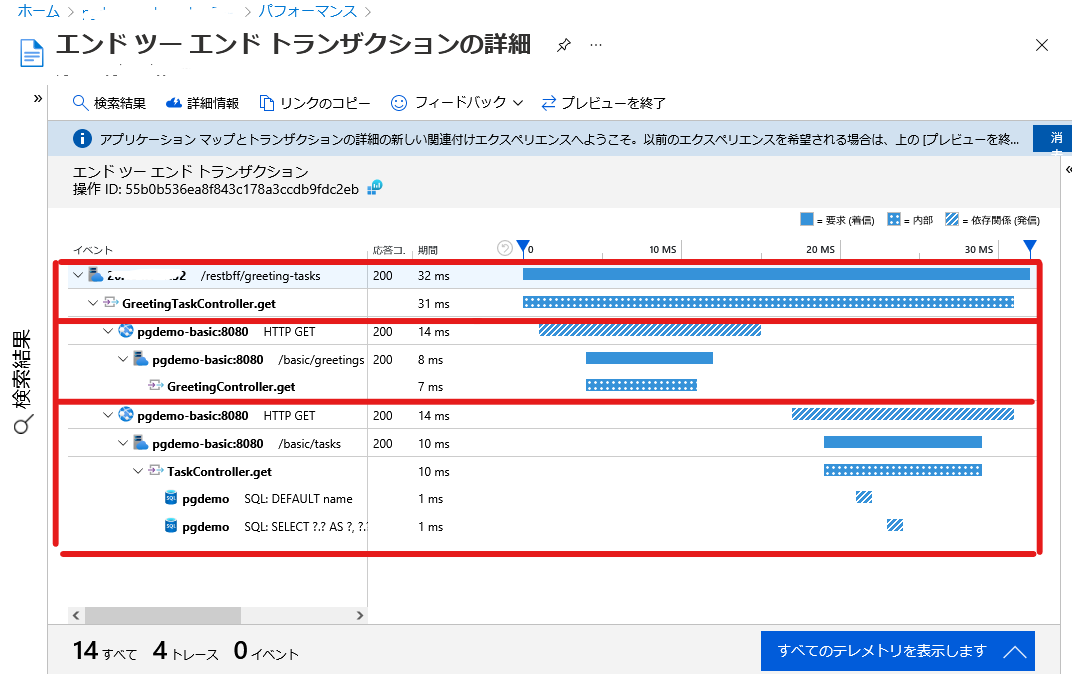This screenshot has width=1072, height=674.
Task: Collapse the first pgdemo-basic:8080 HTTP GET row
Action: point(108,332)
